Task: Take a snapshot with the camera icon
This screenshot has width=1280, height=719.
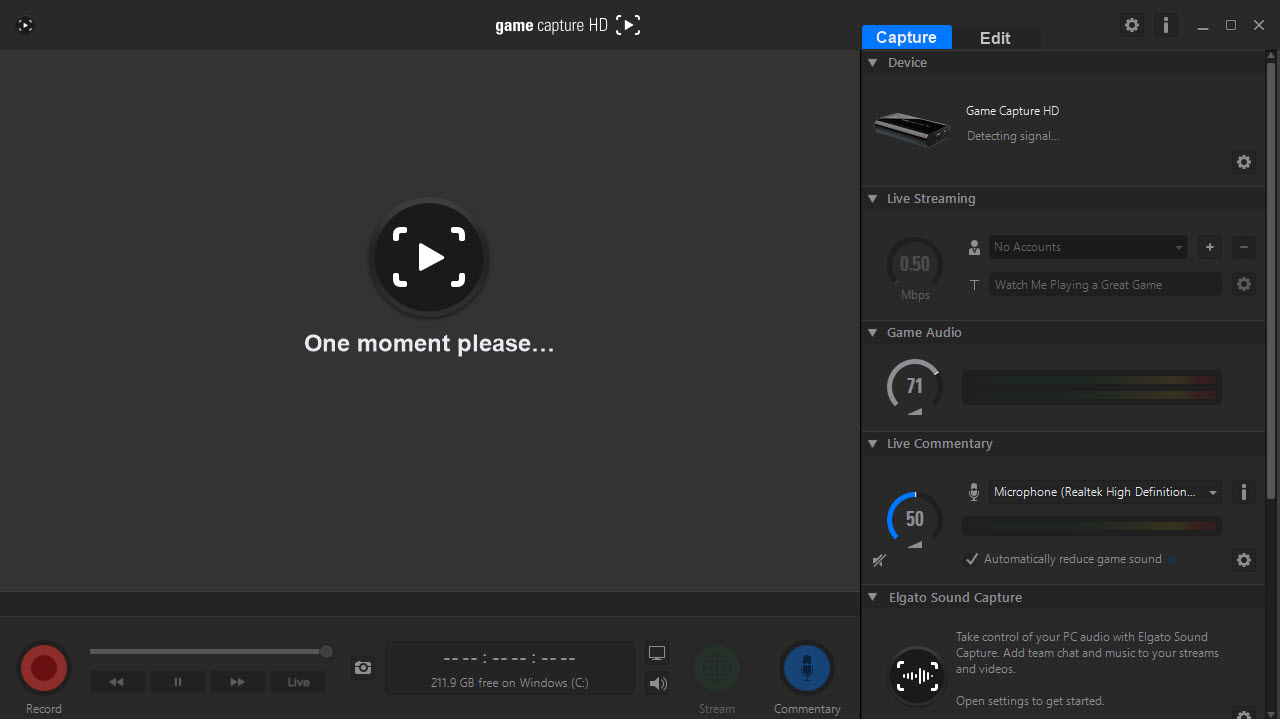Action: point(363,668)
